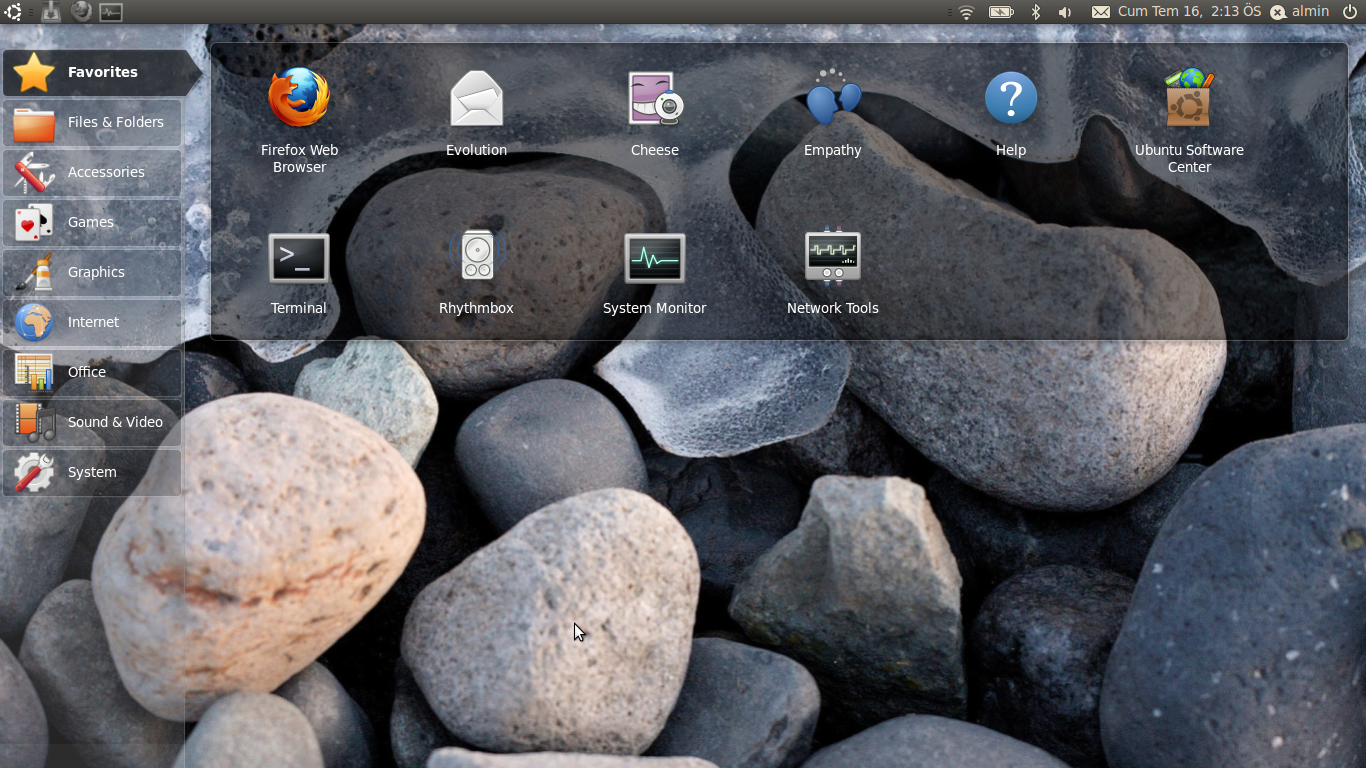Open the Bluetooth indicator menu
This screenshot has height=768, width=1366.
(x=1036, y=12)
